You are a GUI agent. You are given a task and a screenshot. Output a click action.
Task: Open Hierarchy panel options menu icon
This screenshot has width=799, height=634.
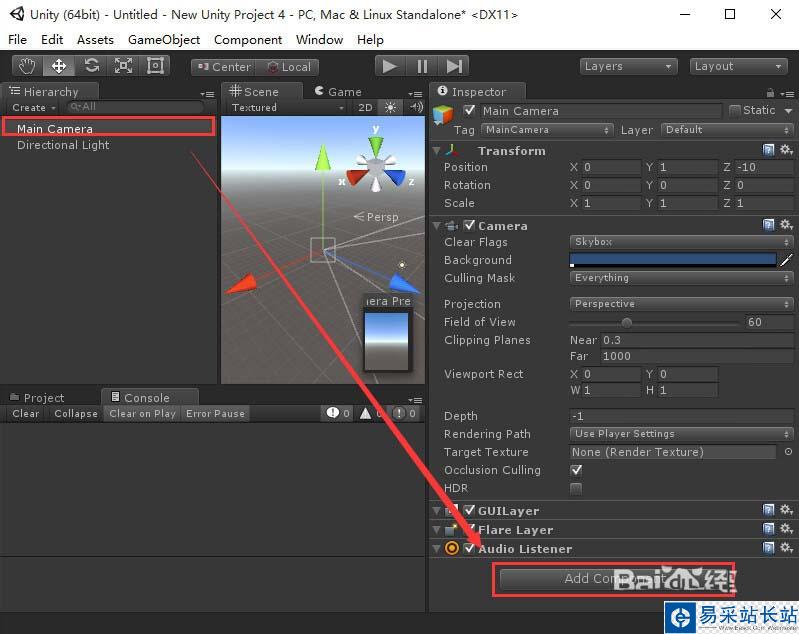tap(207, 94)
